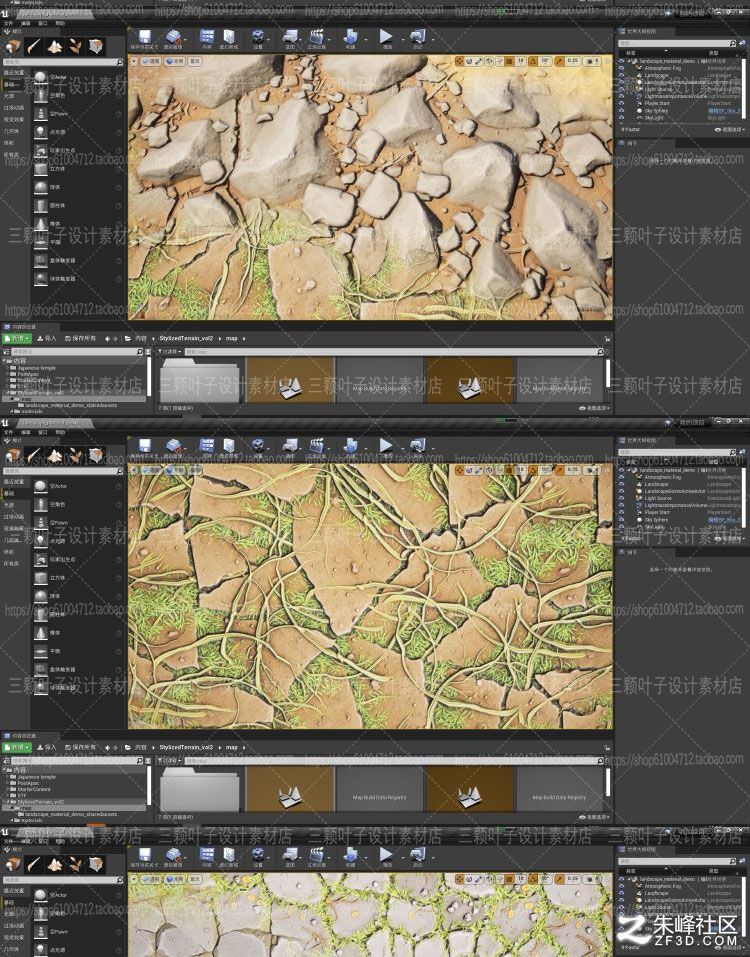This screenshot has width=750, height=957.
Task: Toggle world/local coordinate globe in top viewport
Action: pyautogui.click(x=490, y=61)
